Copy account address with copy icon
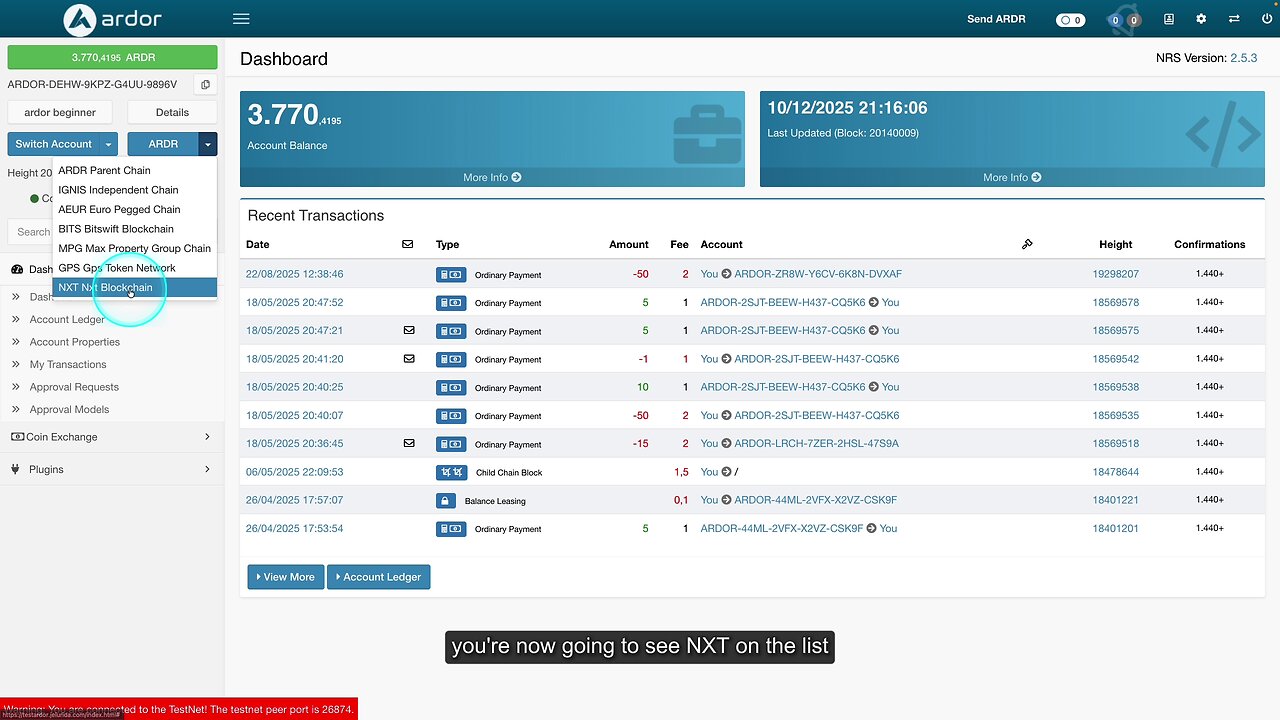1280x720 pixels. pyautogui.click(x=205, y=85)
